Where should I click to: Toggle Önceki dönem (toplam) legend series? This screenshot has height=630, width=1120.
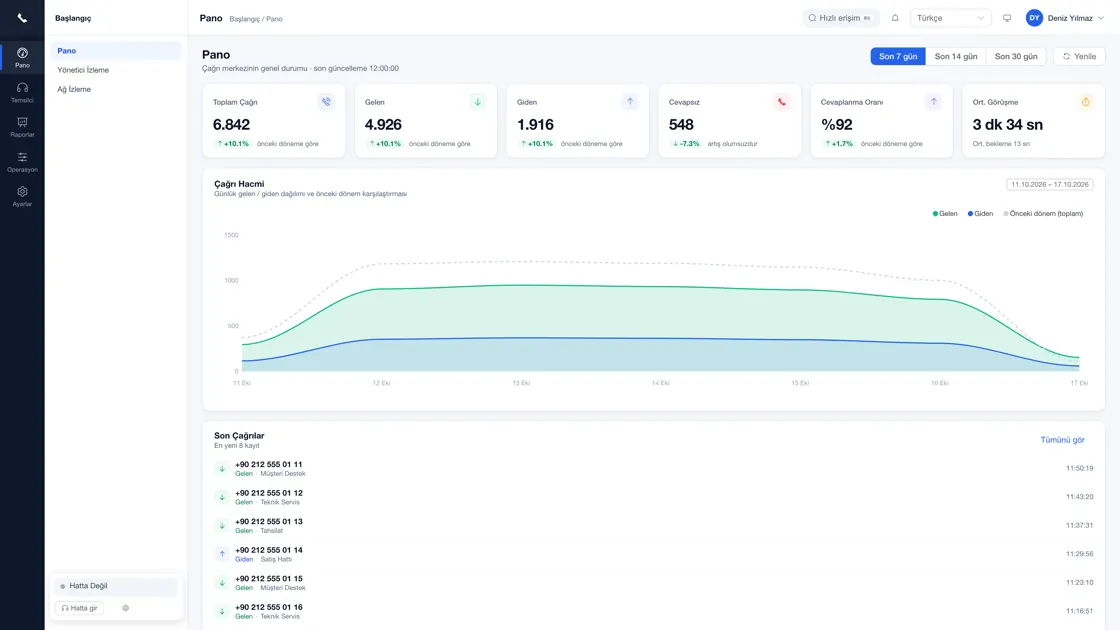click(x=1043, y=214)
